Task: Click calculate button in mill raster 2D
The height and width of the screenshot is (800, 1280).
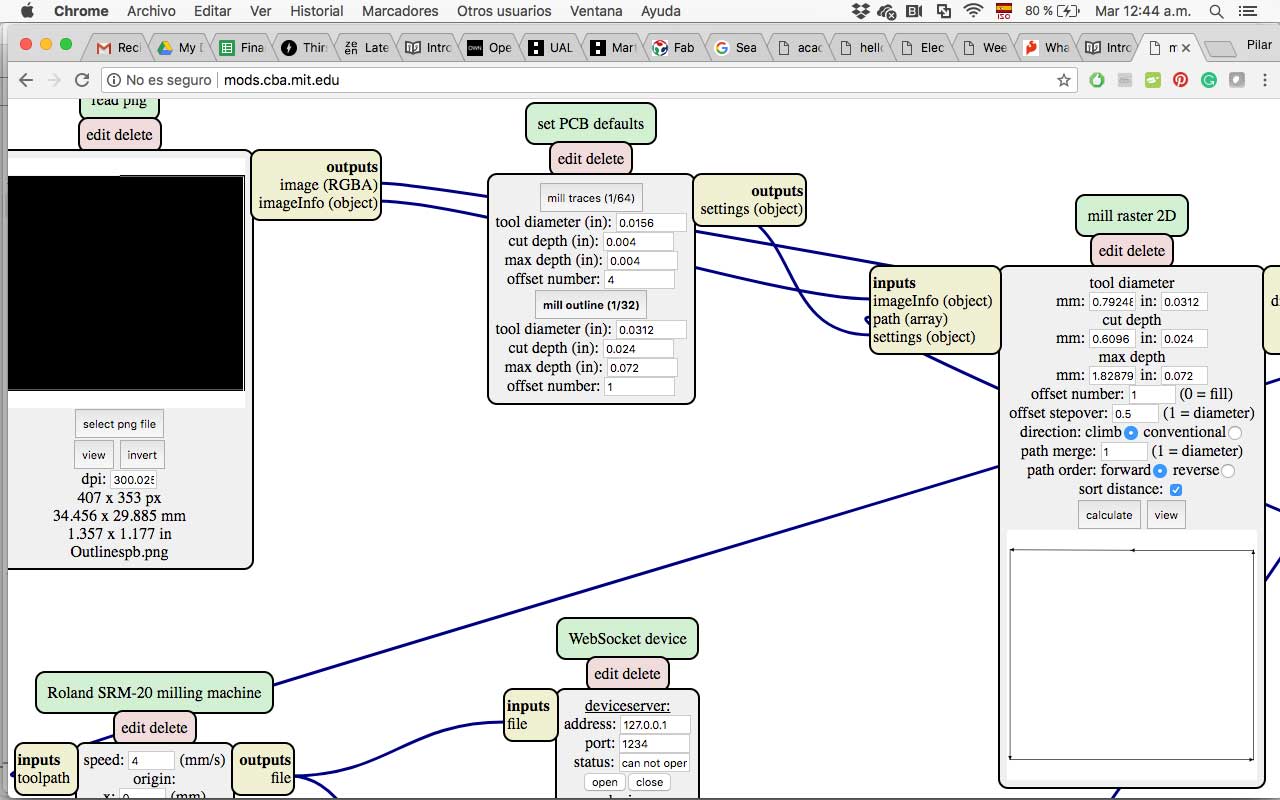Action: (1109, 515)
